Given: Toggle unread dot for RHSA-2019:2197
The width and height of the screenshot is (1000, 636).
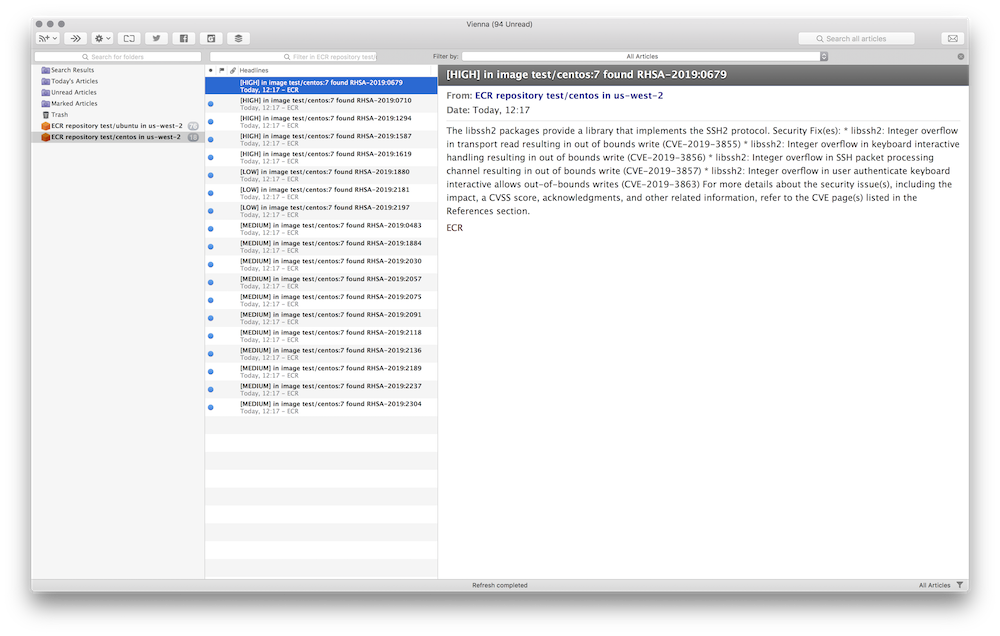Looking at the screenshot, I should click(210, 211).
